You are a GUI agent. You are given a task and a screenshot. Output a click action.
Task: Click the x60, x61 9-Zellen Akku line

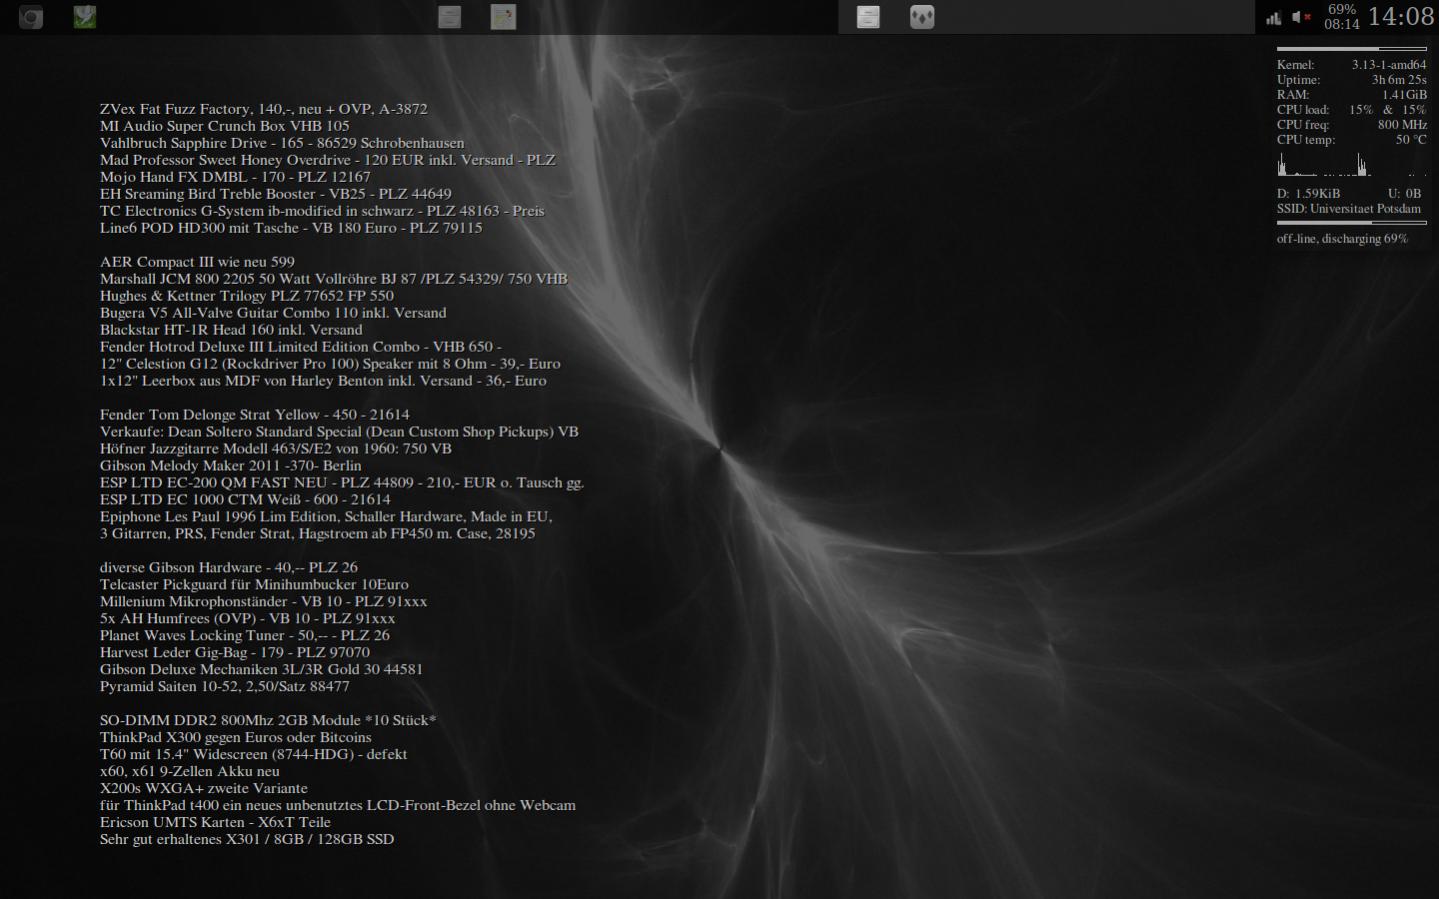pos(190,772)
